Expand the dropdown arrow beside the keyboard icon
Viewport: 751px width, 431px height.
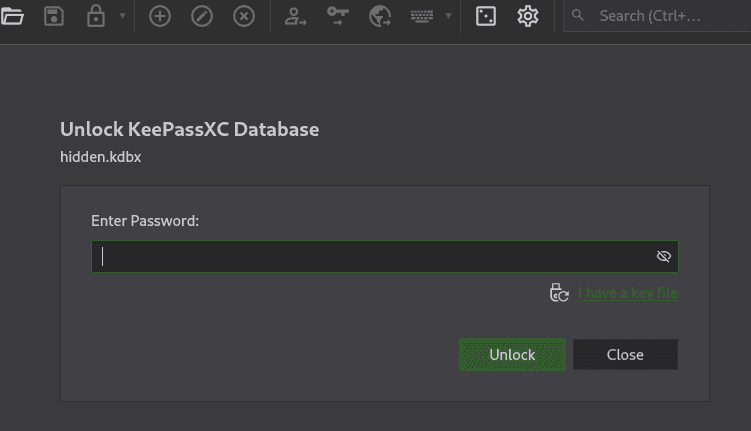click(x=448, y=16)
